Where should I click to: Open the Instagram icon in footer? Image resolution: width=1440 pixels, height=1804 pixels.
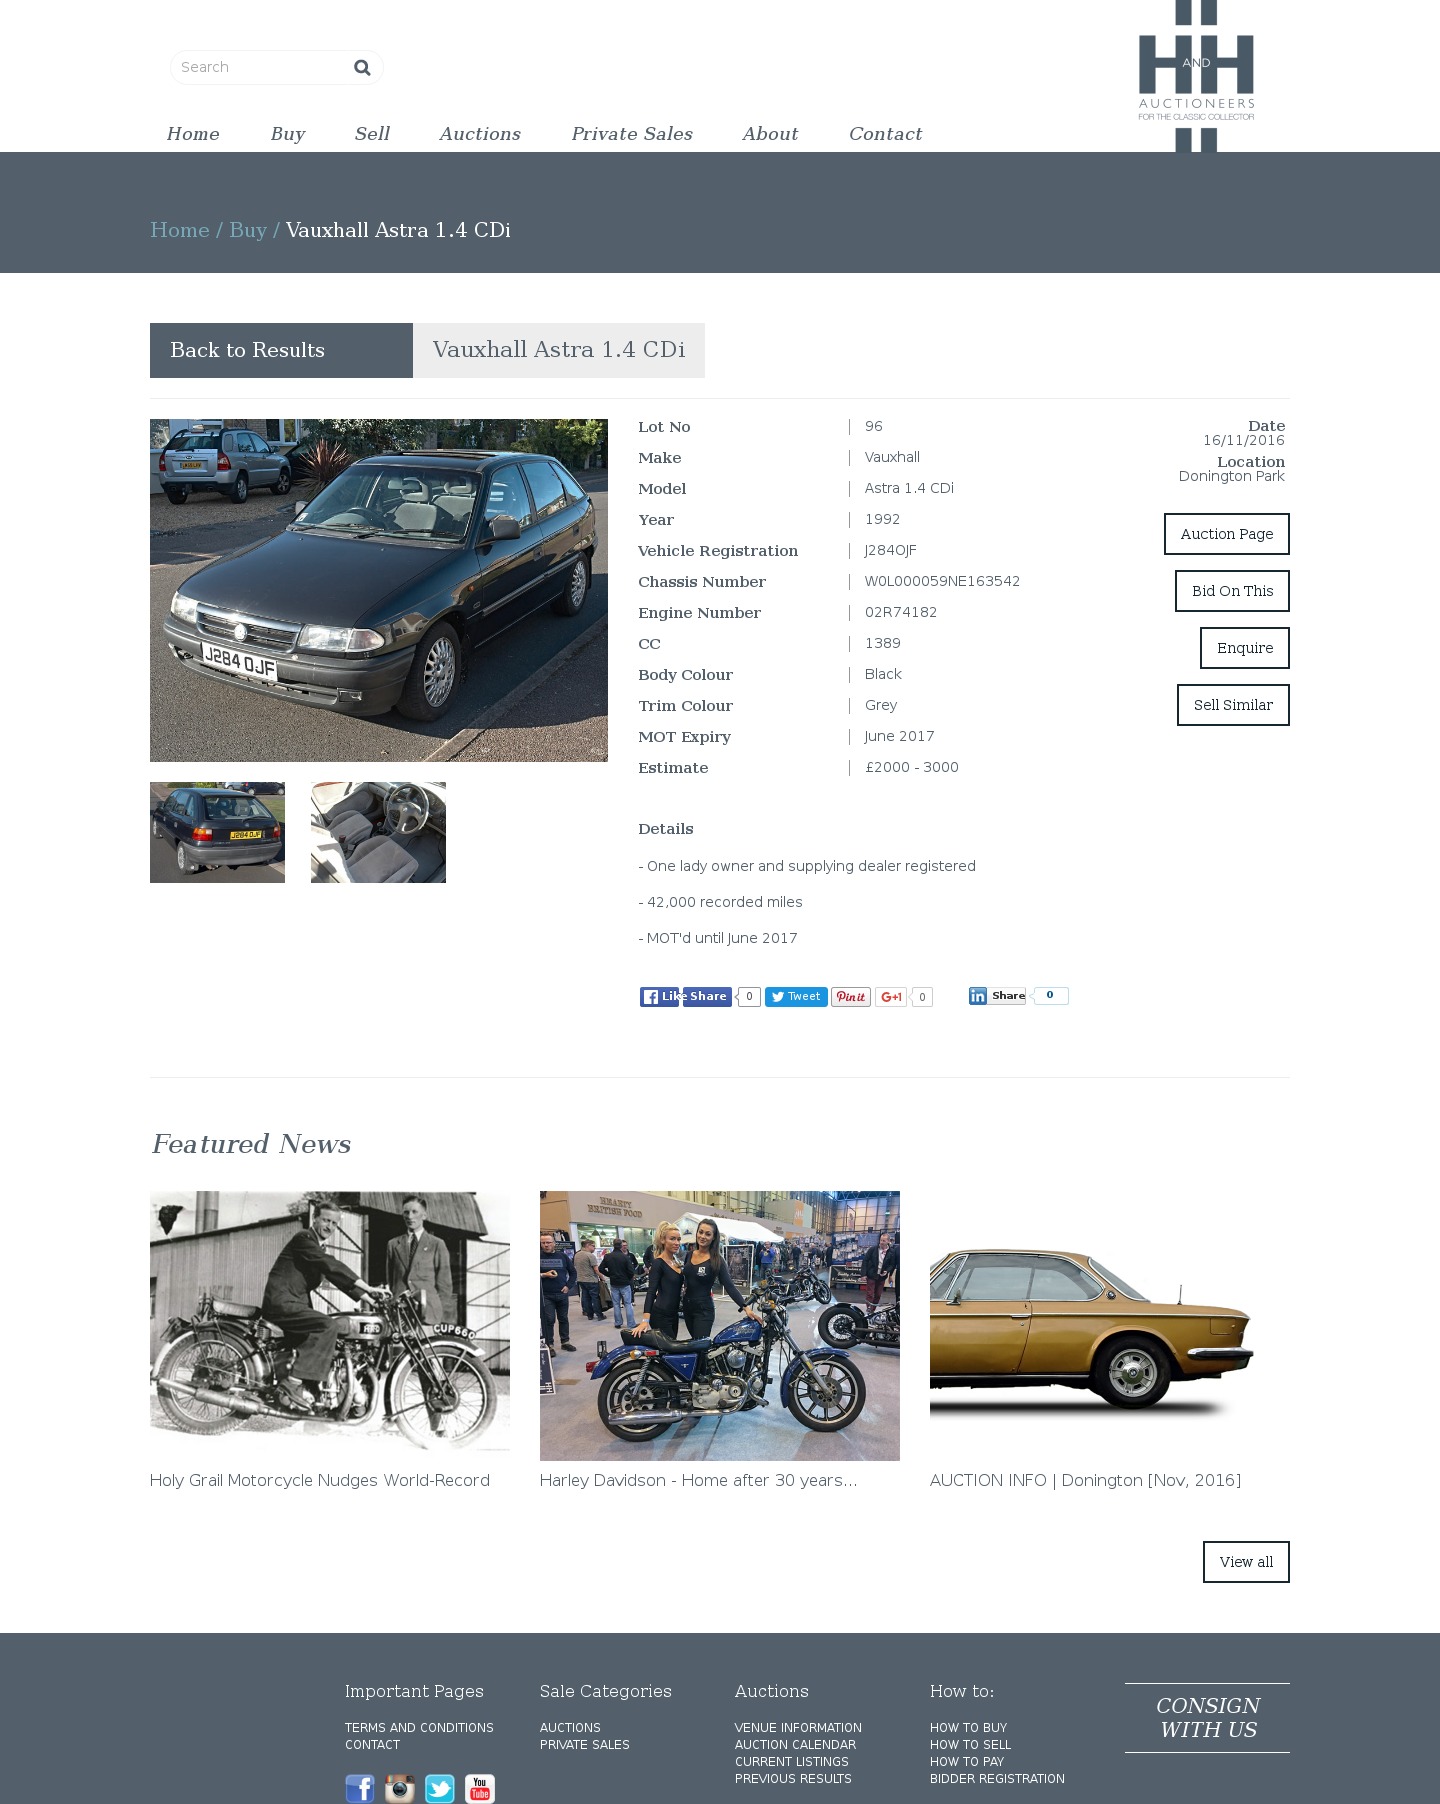pyautogui.click(x=400, y=1788)
